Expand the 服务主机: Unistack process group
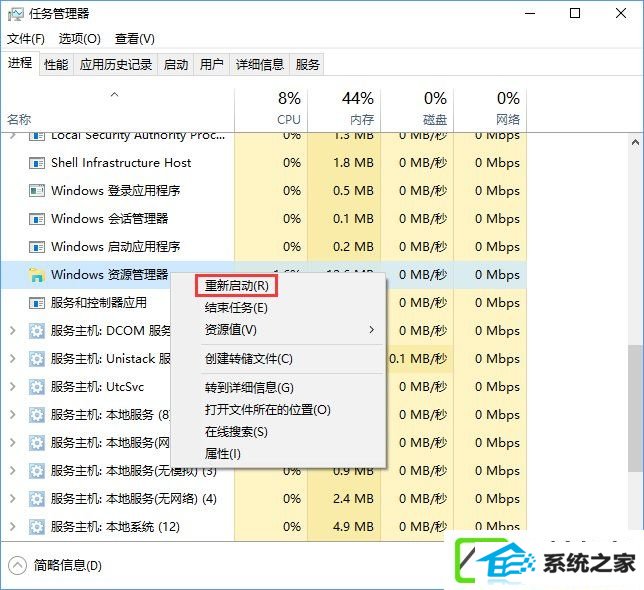The image size is (644, 590). point(13,358)
